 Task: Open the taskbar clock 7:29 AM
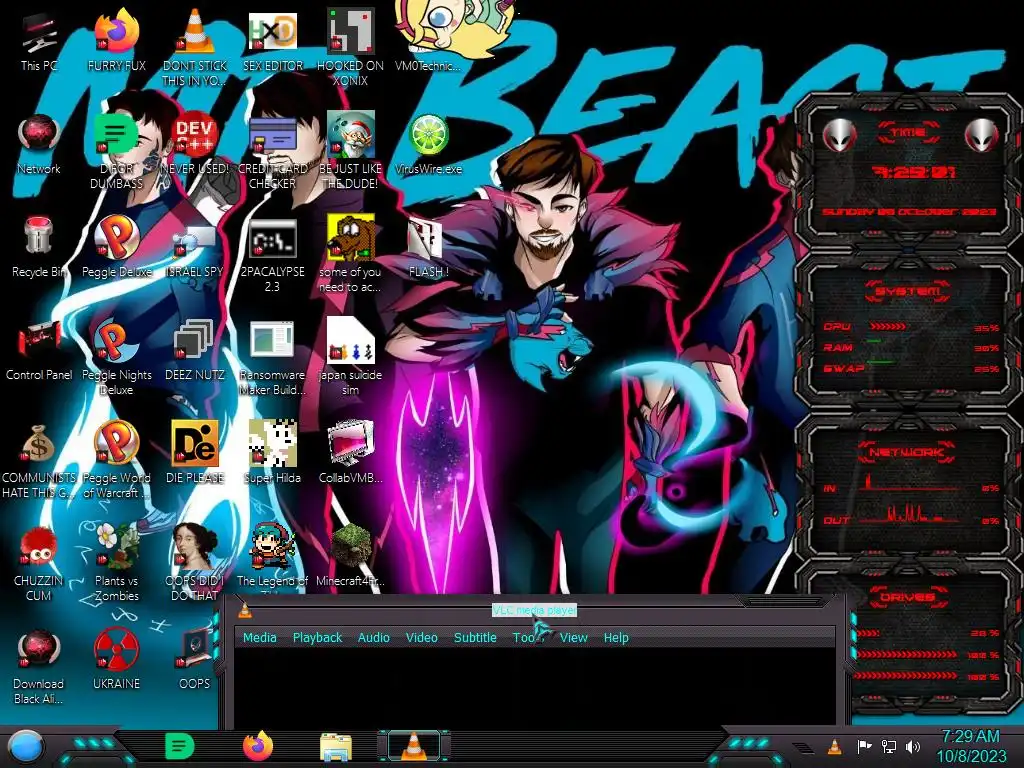pyautogui.click(x=971, y=746)
